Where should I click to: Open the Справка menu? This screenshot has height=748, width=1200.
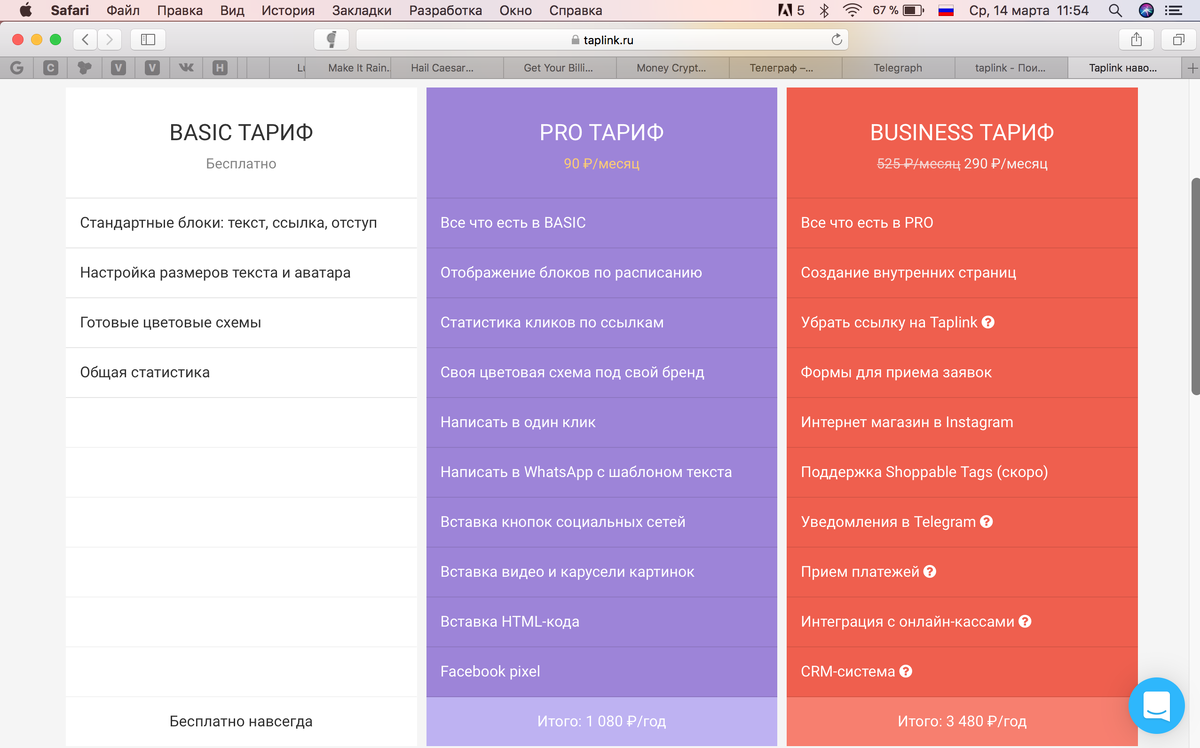coord(576,11)
